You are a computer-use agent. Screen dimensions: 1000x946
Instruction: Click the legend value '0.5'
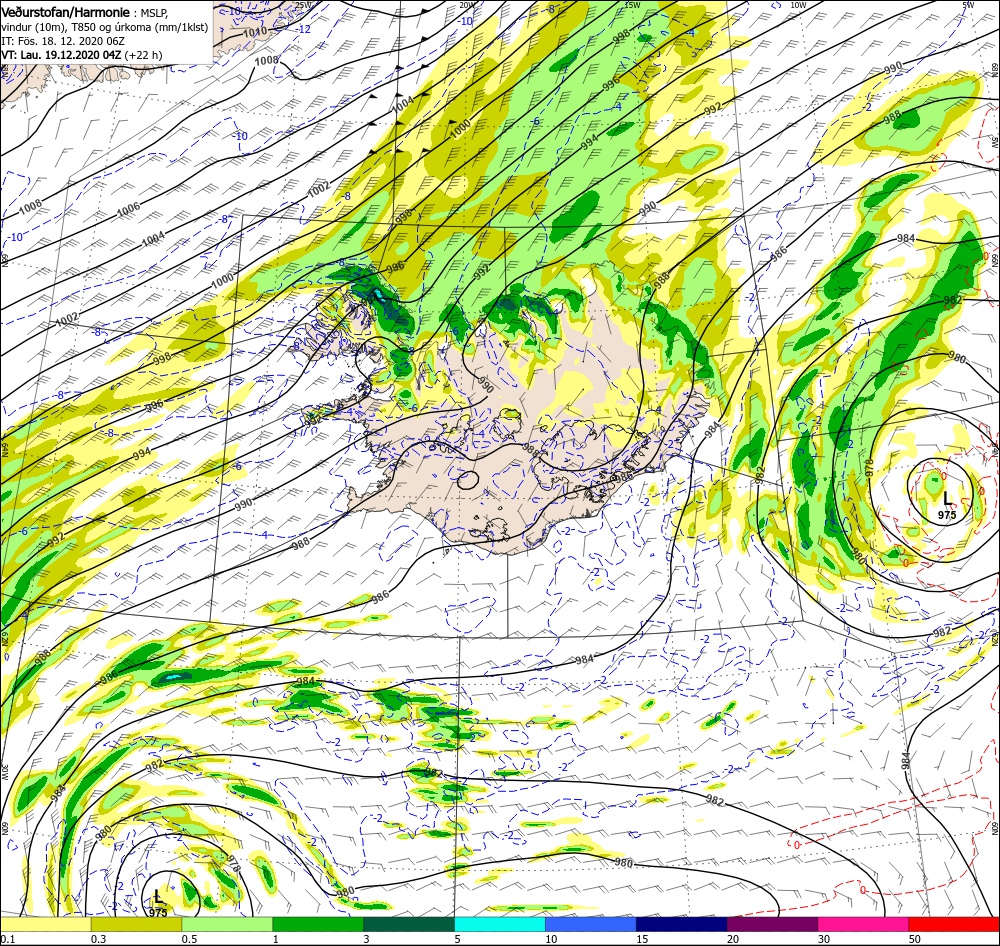(x=189, y=939)
